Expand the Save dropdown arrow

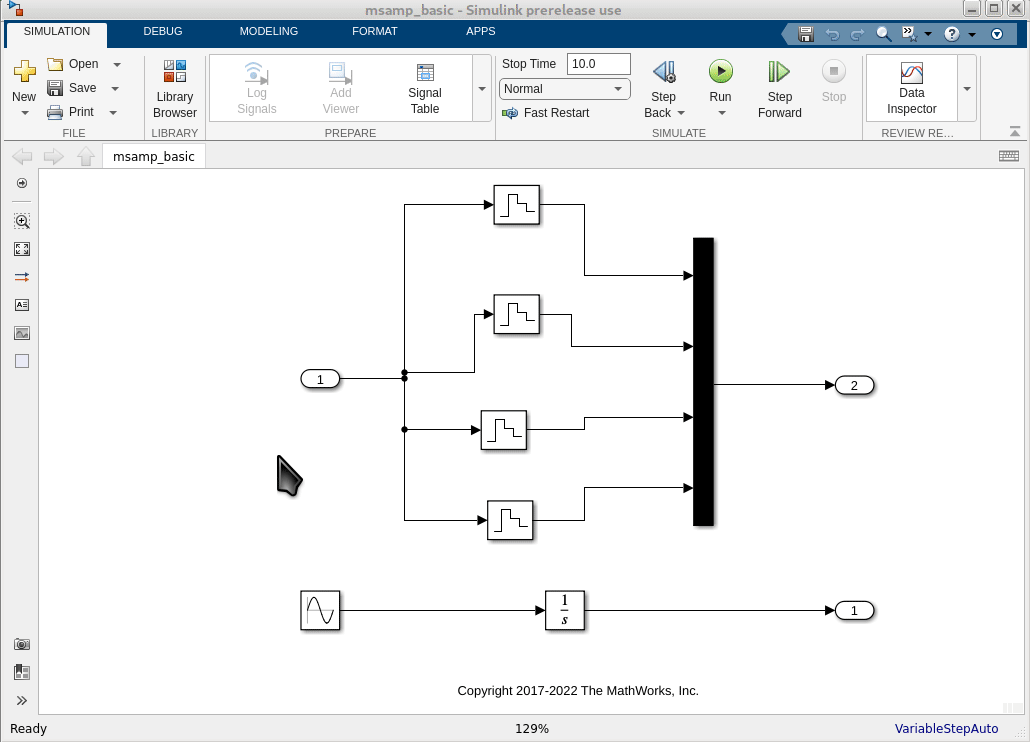point(115,89)
